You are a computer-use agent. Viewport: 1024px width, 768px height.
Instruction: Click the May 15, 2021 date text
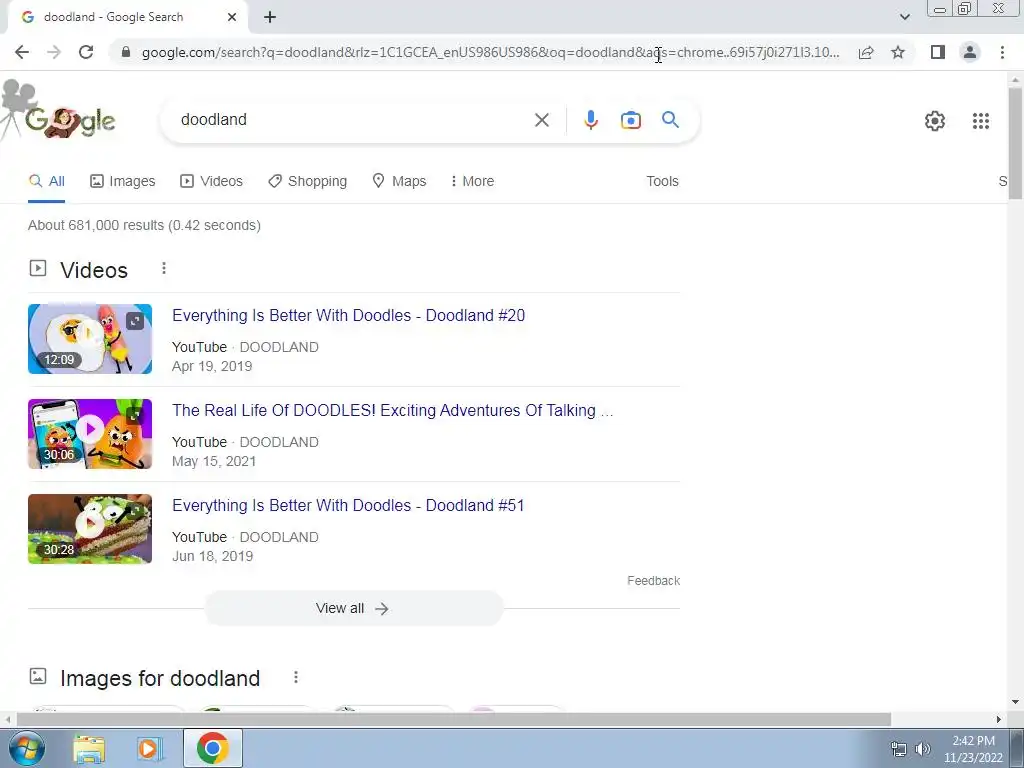pos(214,461)
